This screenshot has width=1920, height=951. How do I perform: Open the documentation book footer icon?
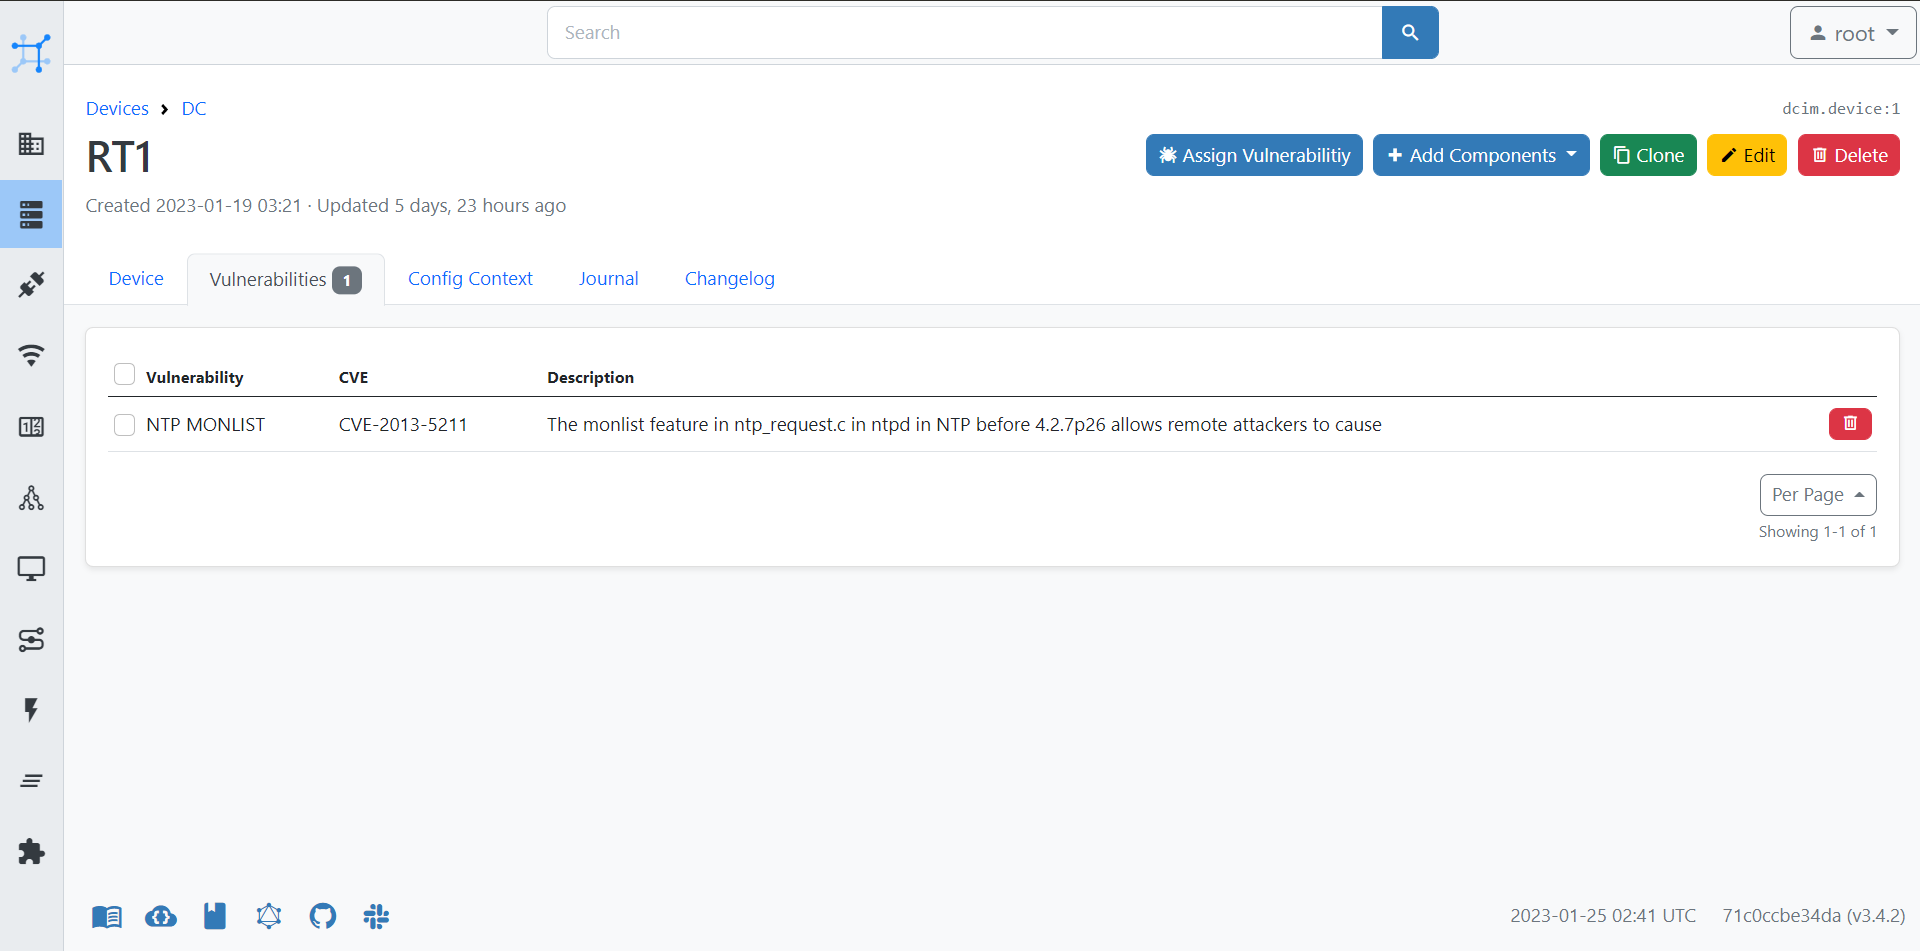click(107, 916)
